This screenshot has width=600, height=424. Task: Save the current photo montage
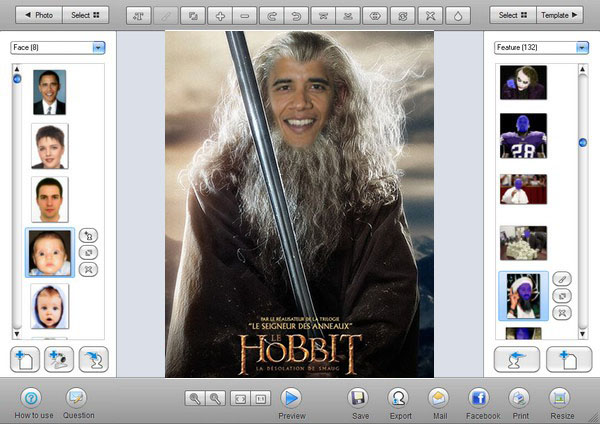click(x=358, y=397)
